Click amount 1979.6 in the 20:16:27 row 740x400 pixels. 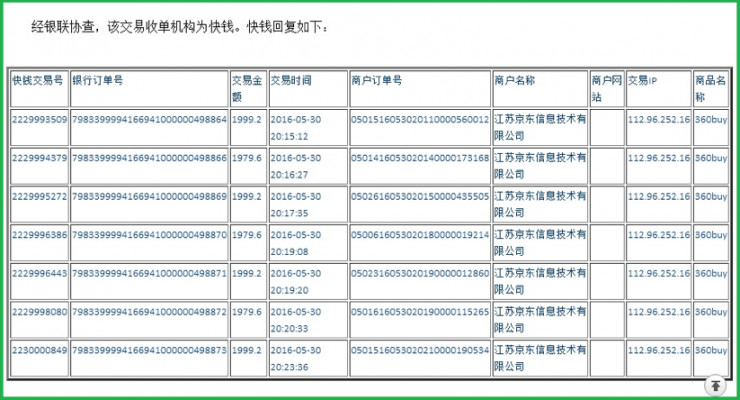(246, 158)
